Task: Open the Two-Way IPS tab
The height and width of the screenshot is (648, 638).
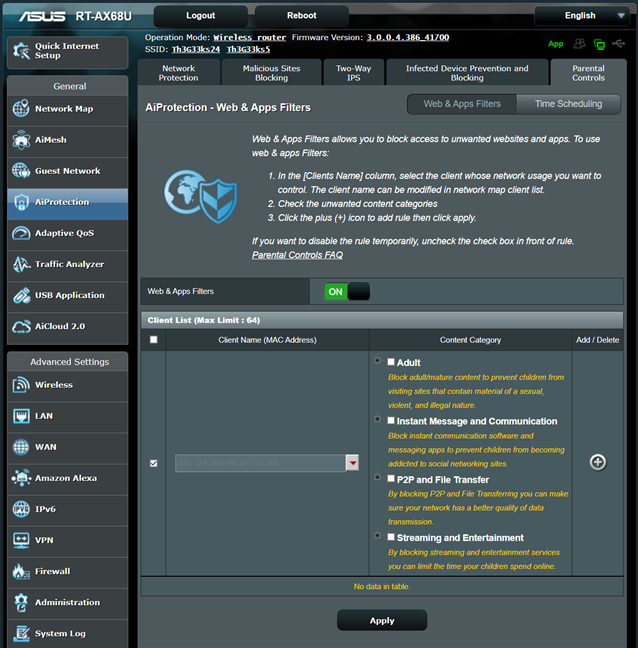Action: click(354, 73)
